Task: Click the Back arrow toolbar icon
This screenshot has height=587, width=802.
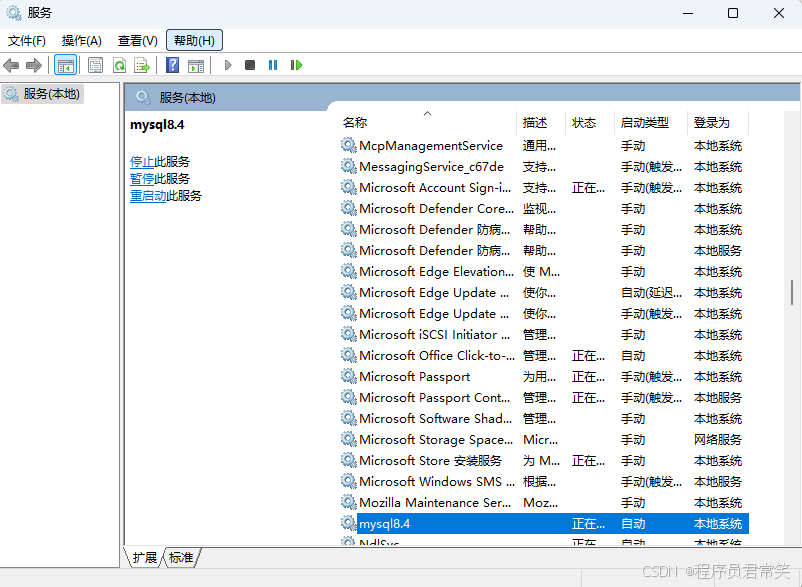Action: tap(11, 65)
